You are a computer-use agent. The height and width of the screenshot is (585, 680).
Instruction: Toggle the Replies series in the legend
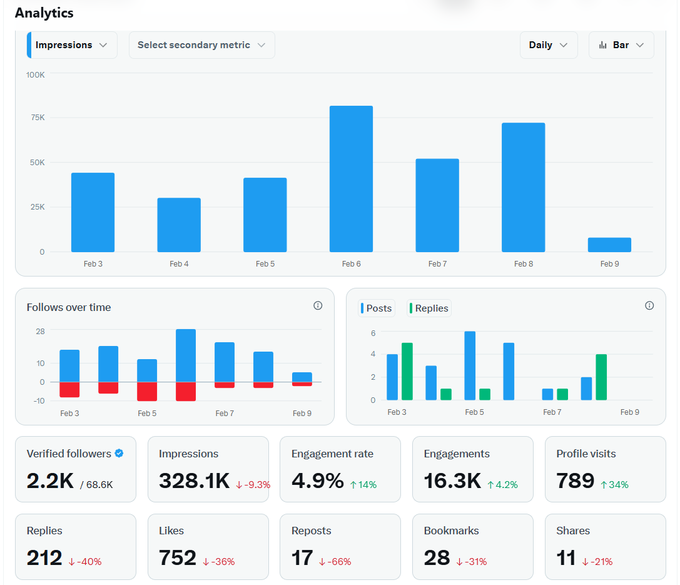click(x=429, y=308)
